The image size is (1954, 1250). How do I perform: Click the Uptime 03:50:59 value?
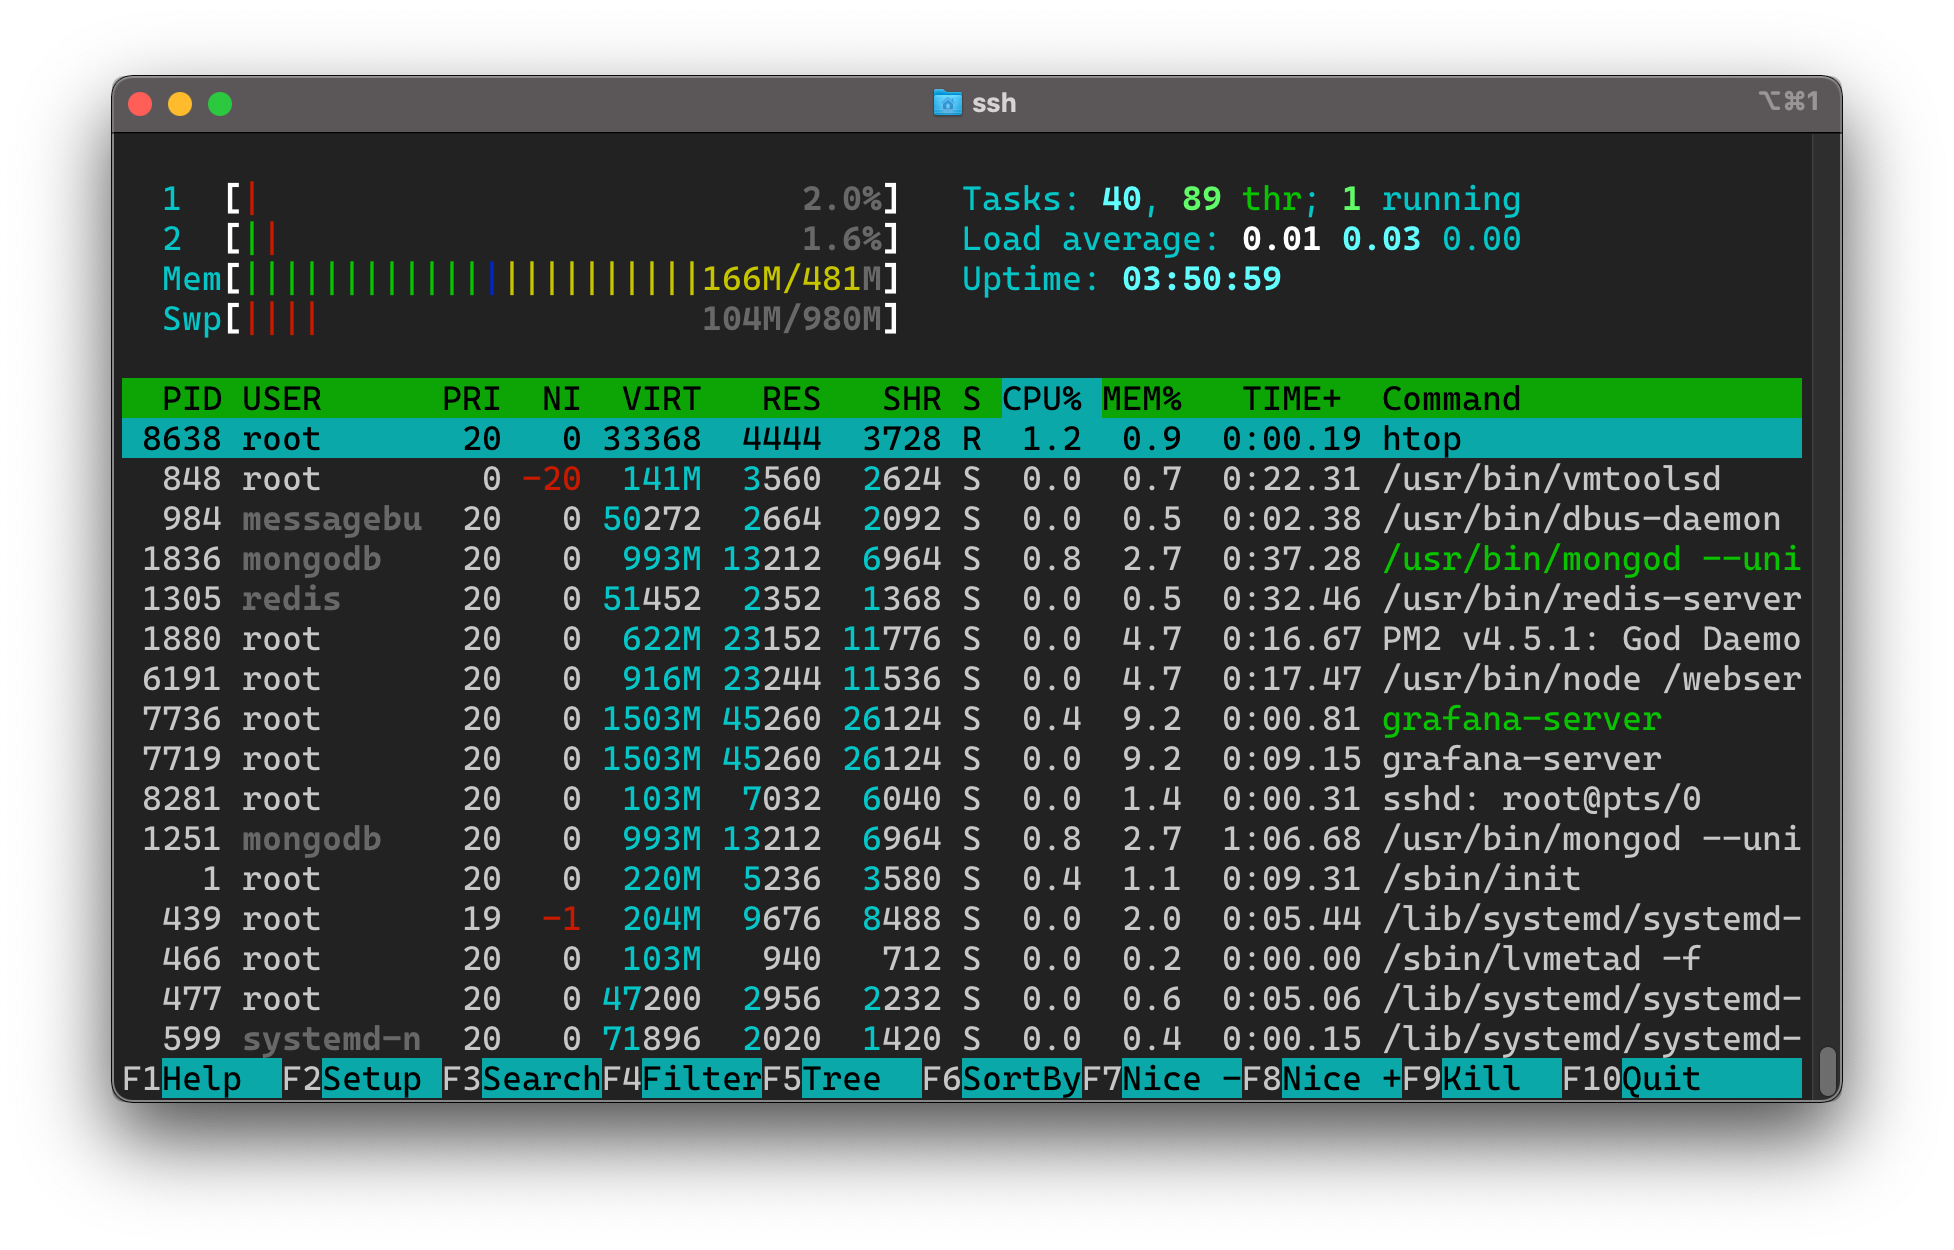(1201, 279)
